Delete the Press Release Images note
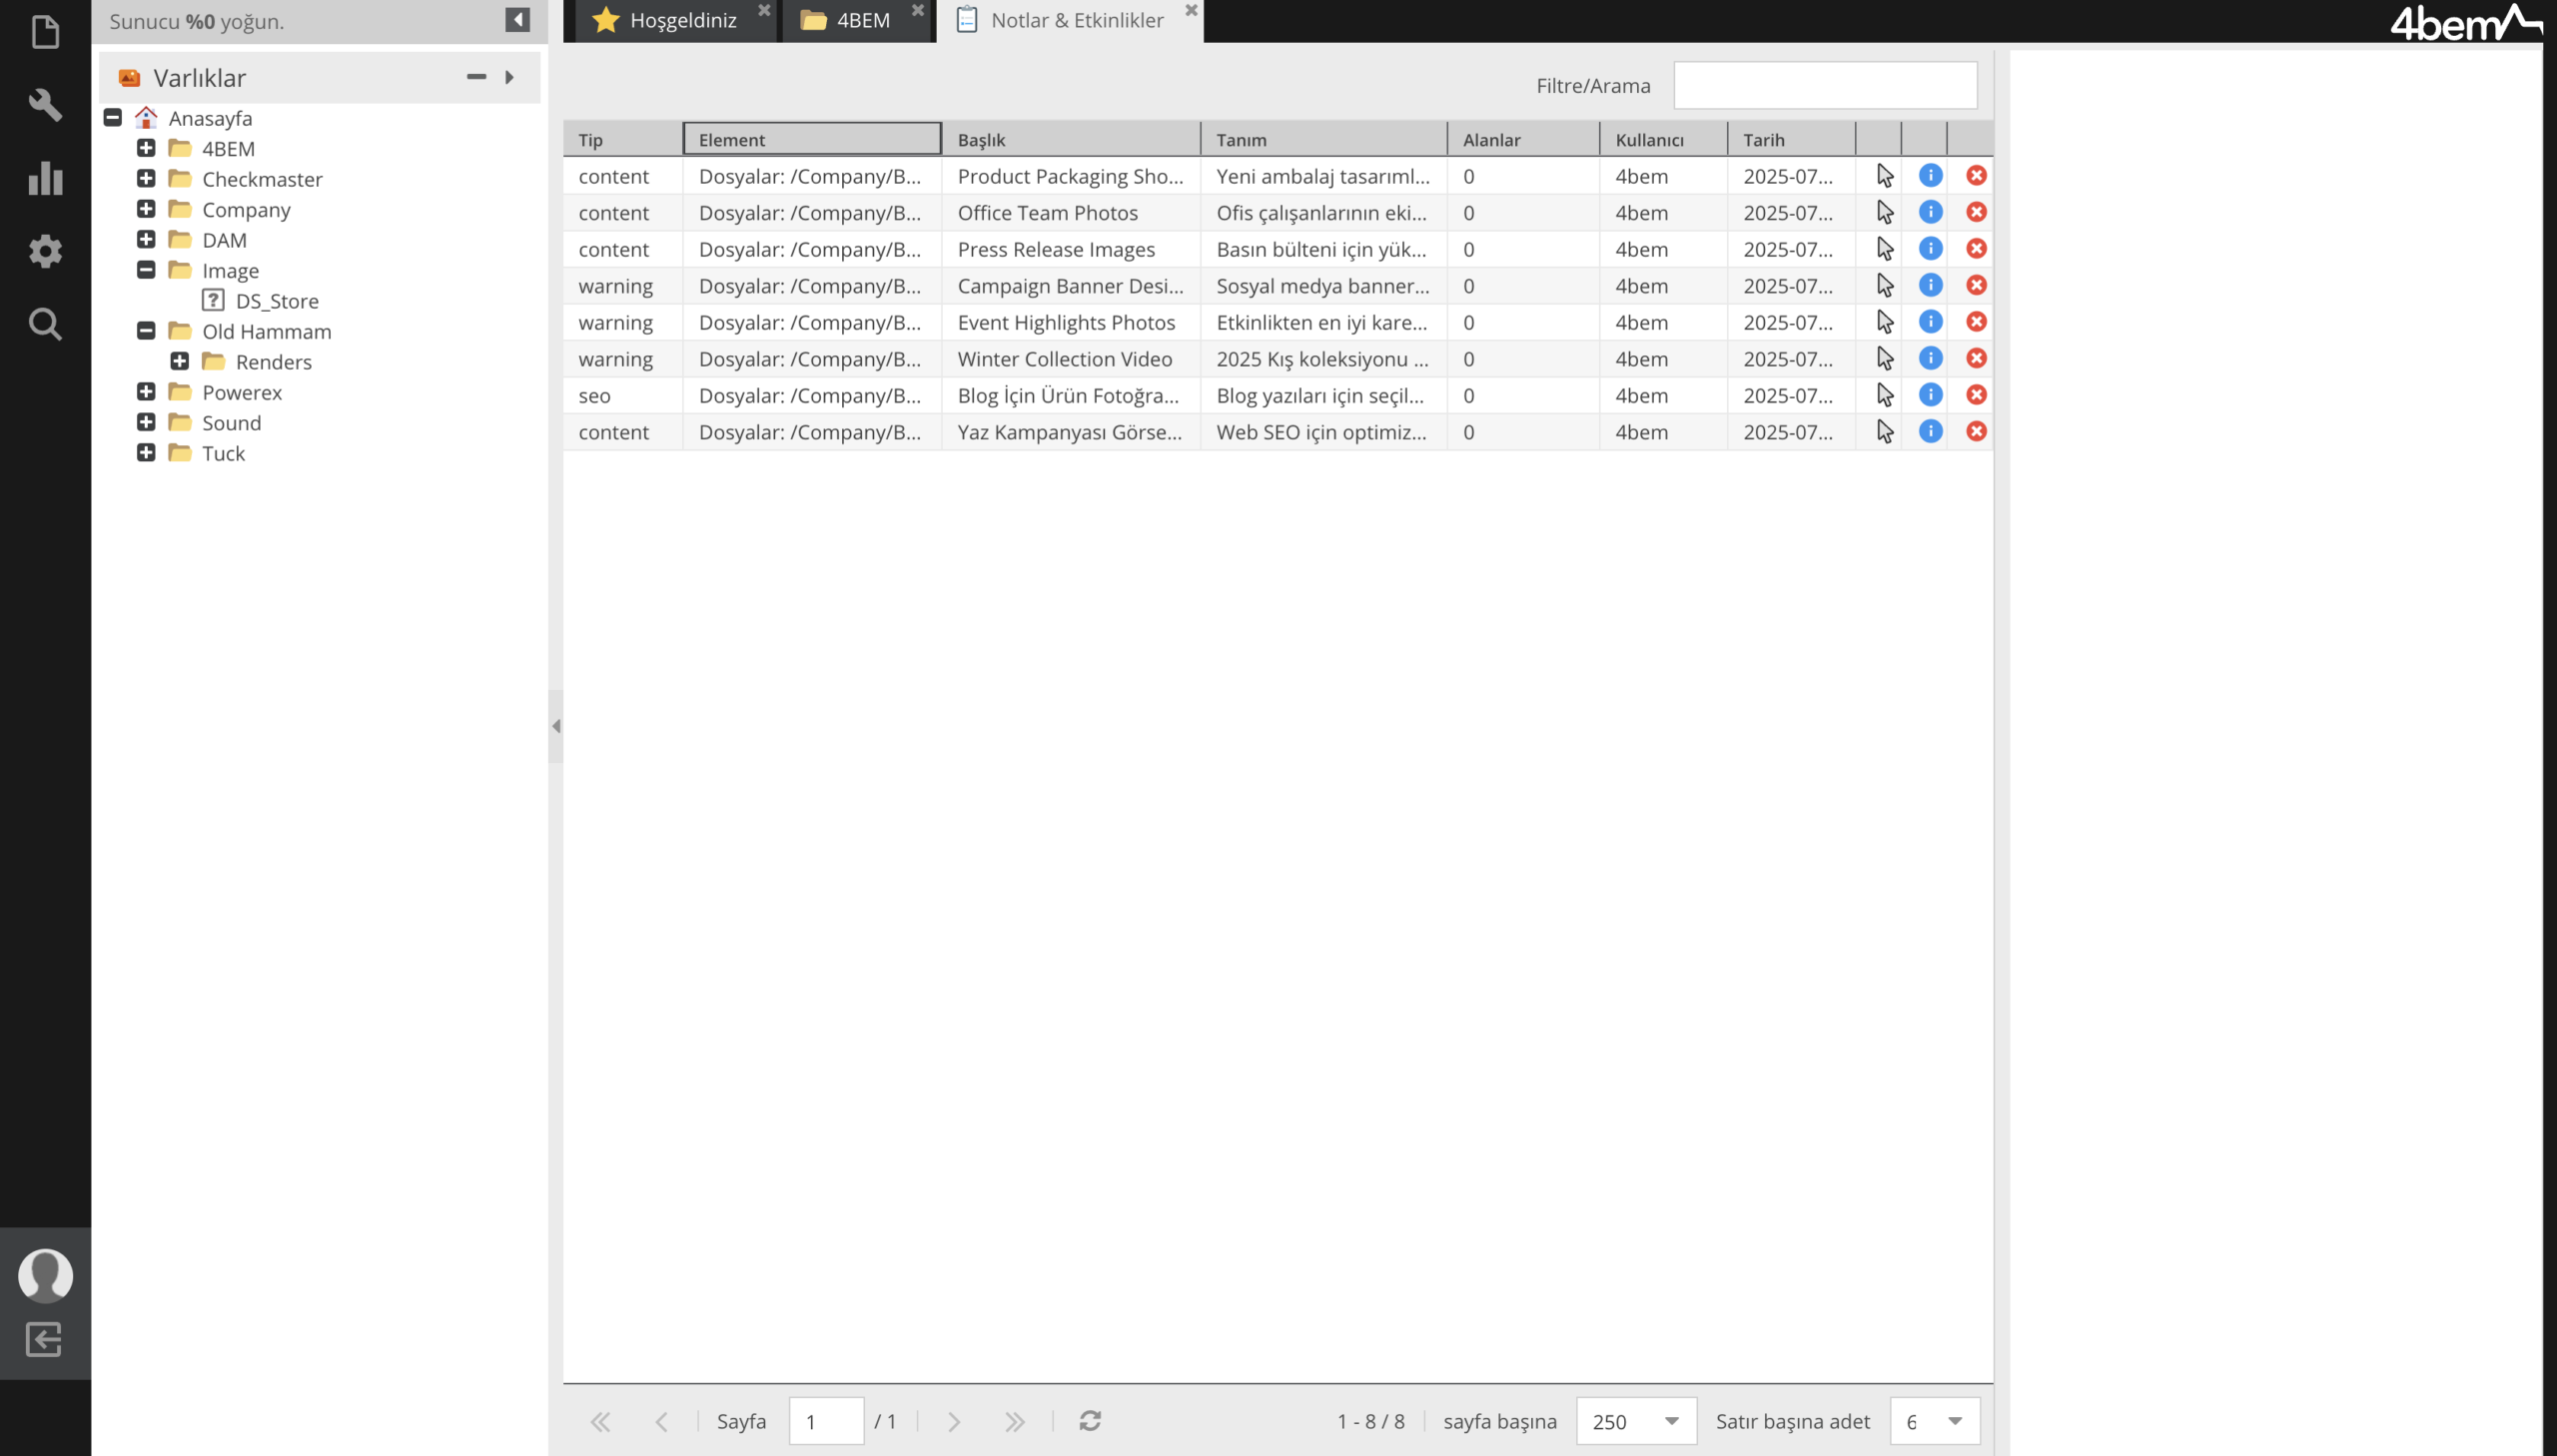Viewport: 2557px width, 1456px height. 1976,249
